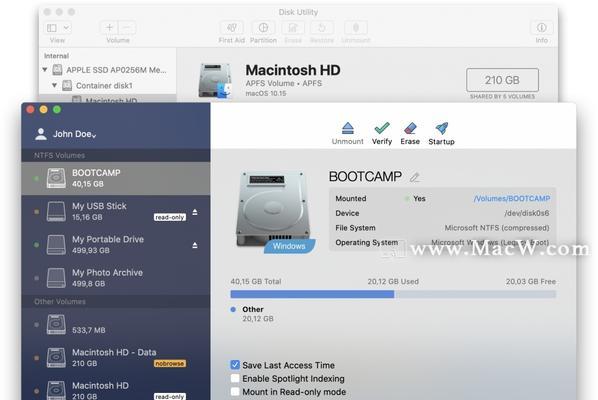Viewport: 598px width, 400px height.
Task: Select My Photo Archive volume
Action: coord(116,278)
